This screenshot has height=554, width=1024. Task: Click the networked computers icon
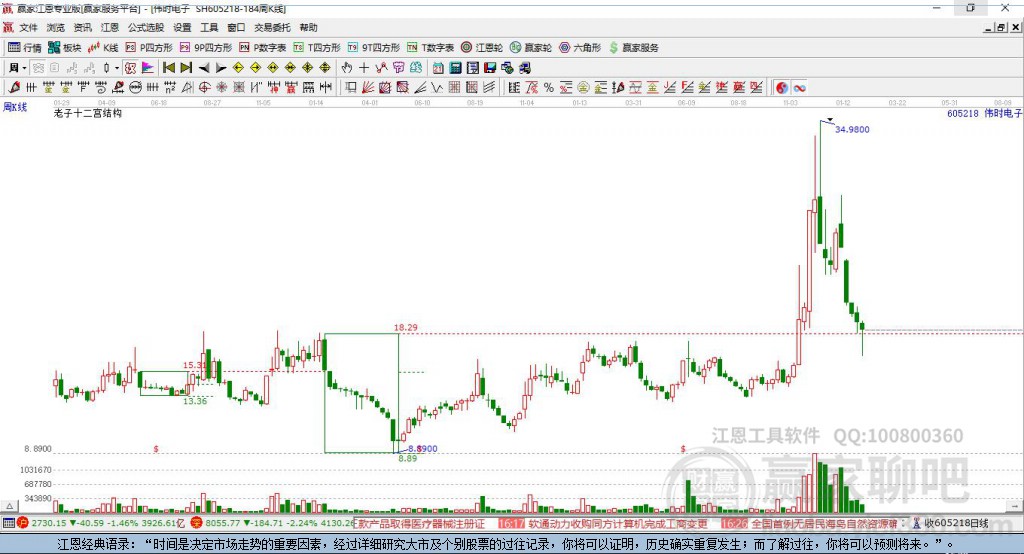tap(507, 68)
